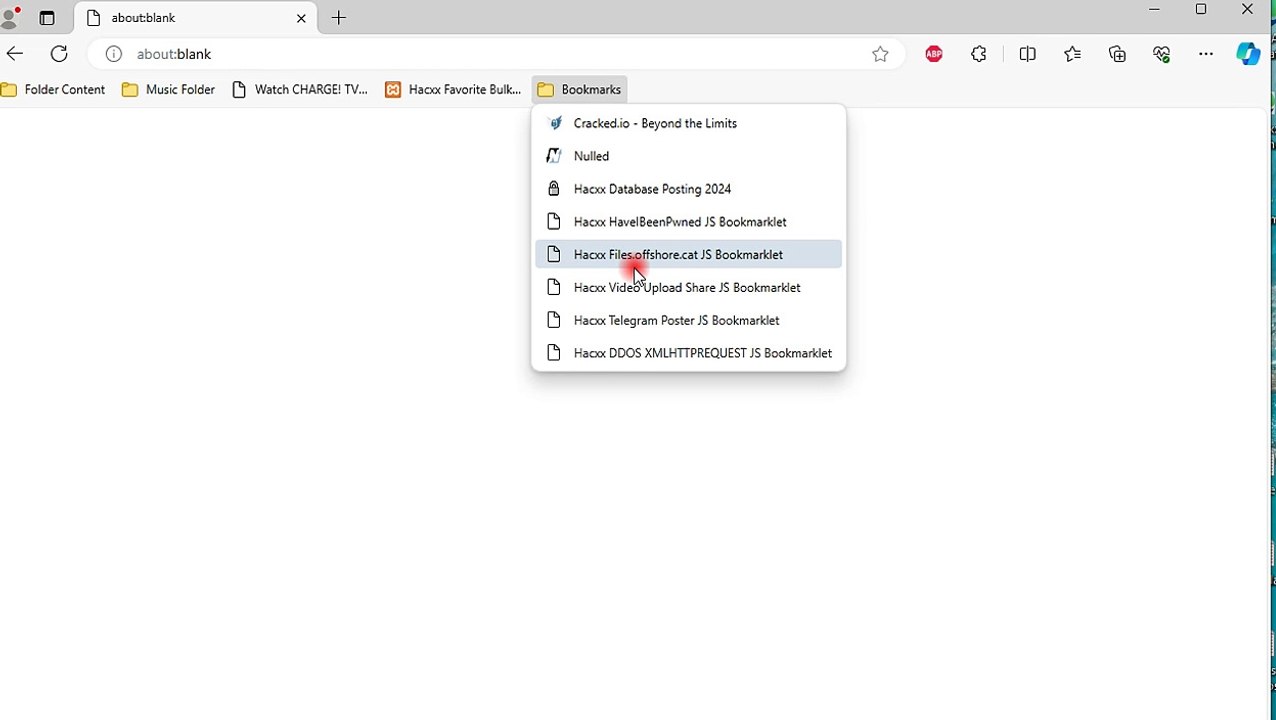Select Hacxx Video Upload Share JS Bookmarklet
1276x720 pixels.
[689, 288]
